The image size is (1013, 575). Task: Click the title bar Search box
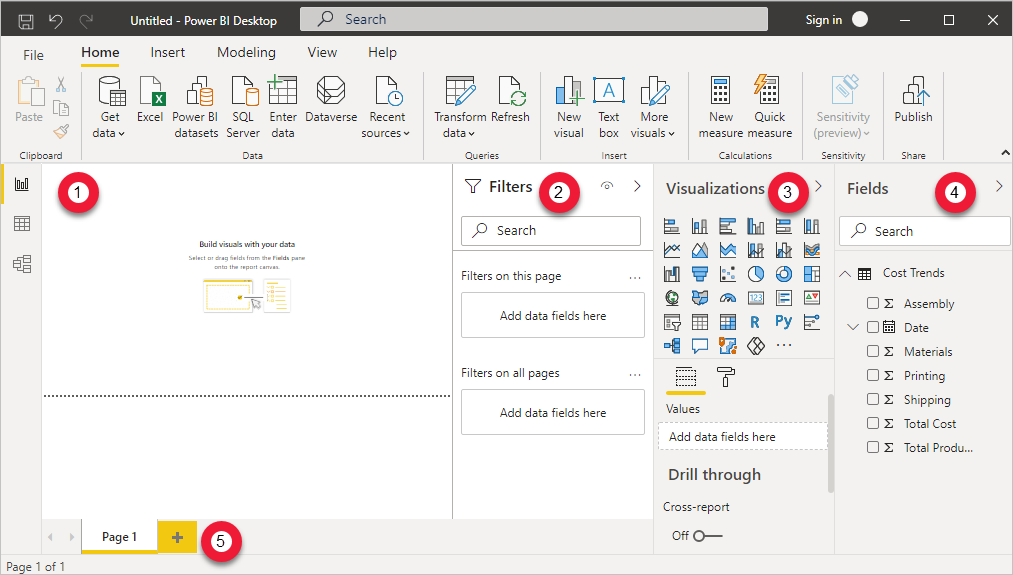coord(534,19)
